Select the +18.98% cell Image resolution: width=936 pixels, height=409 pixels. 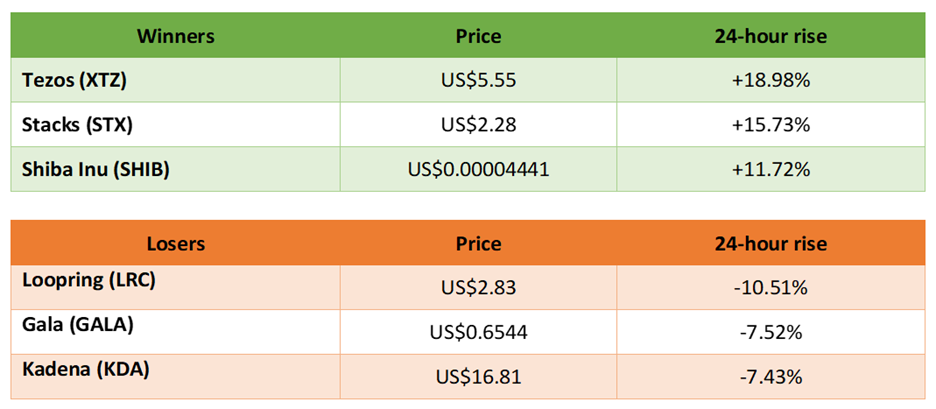771,80
